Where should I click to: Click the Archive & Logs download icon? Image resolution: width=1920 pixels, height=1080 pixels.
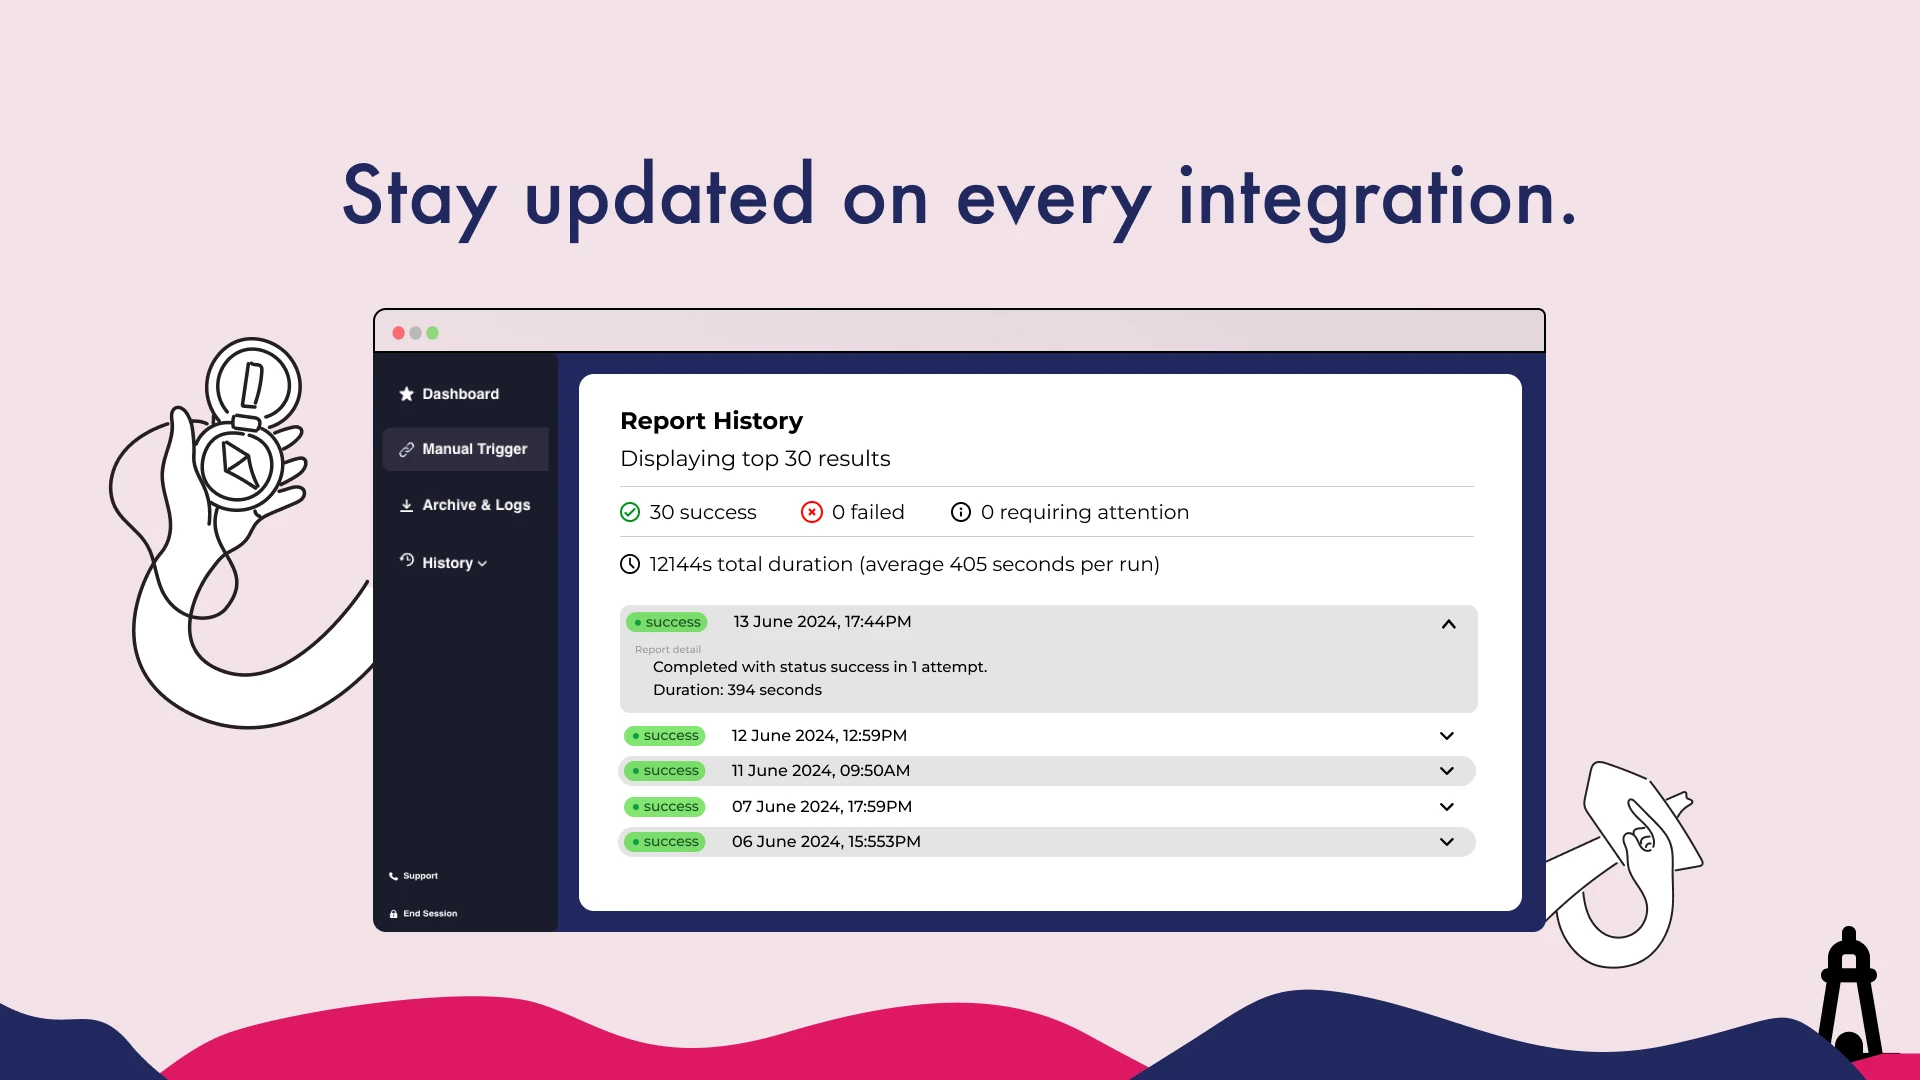[406, 506]
